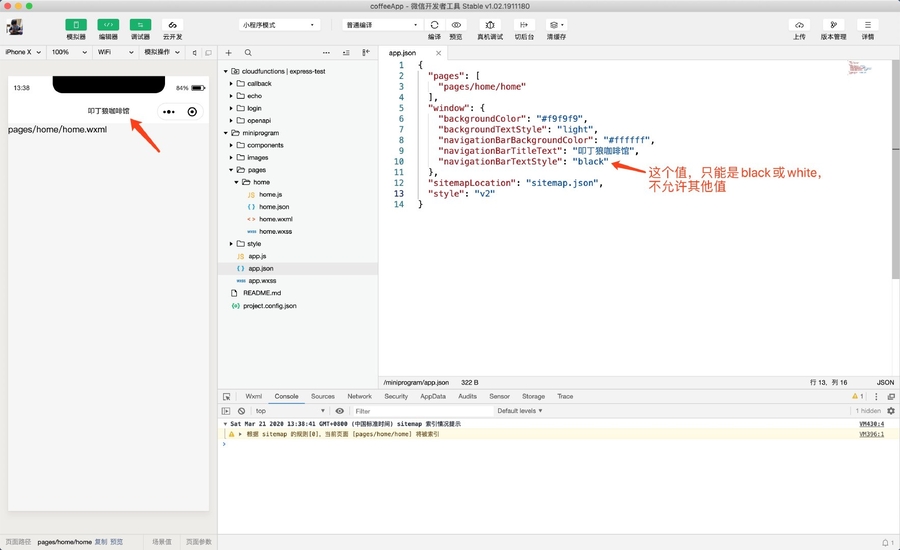Open 版本管理 version control
Viewport: 900px width, 550px height.
click(833, 25)
